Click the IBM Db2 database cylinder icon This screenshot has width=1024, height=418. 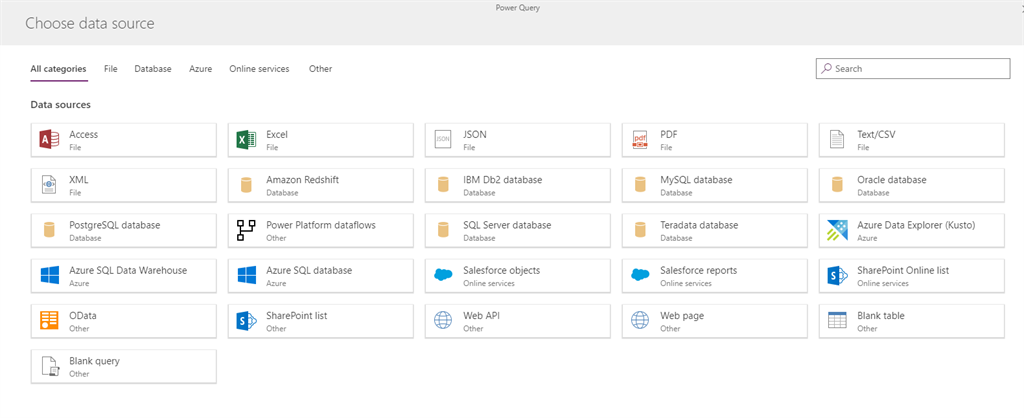point(443,185)
